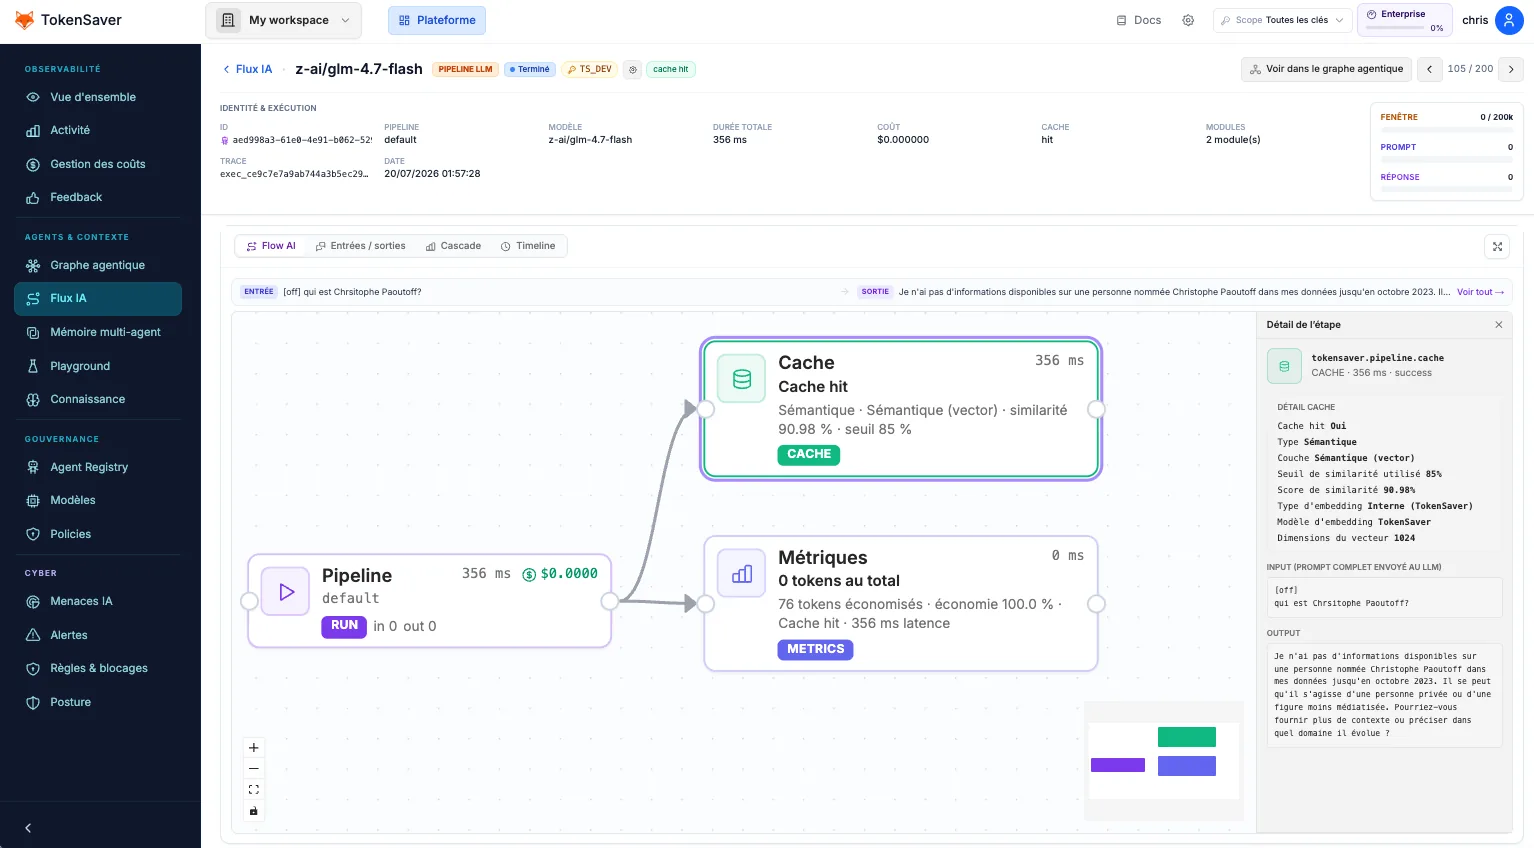Click the Voir tout link
The width and height of the screenshot is (1534, 848).
click(x=1480, y=292)
